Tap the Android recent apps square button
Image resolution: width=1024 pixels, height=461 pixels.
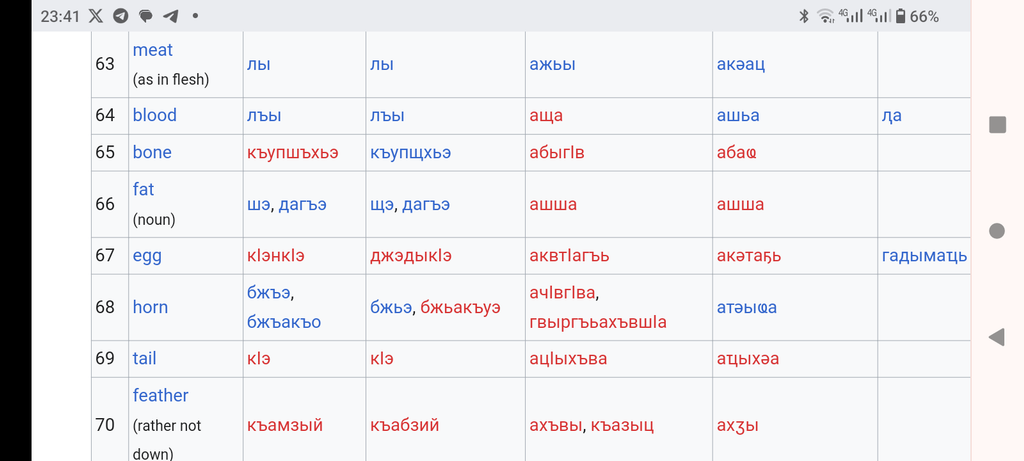997,125
